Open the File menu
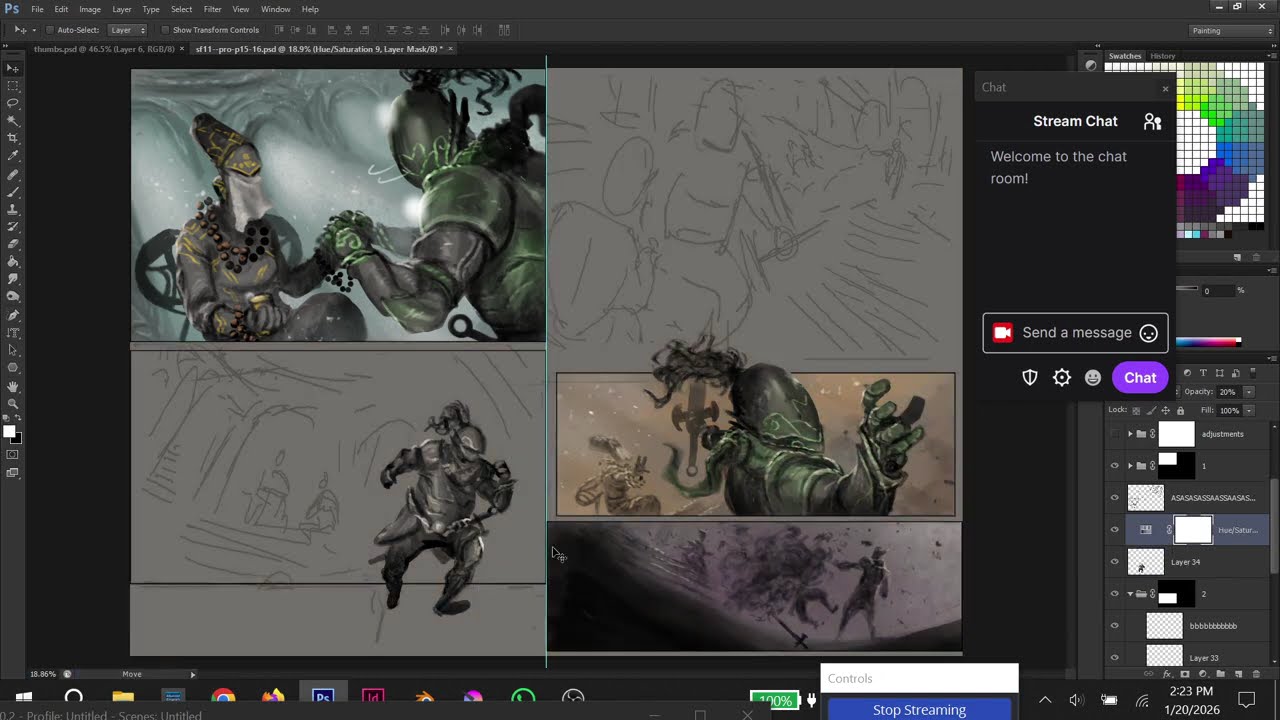Viewport: 1280px width, 720px height. tap(37, 9)
